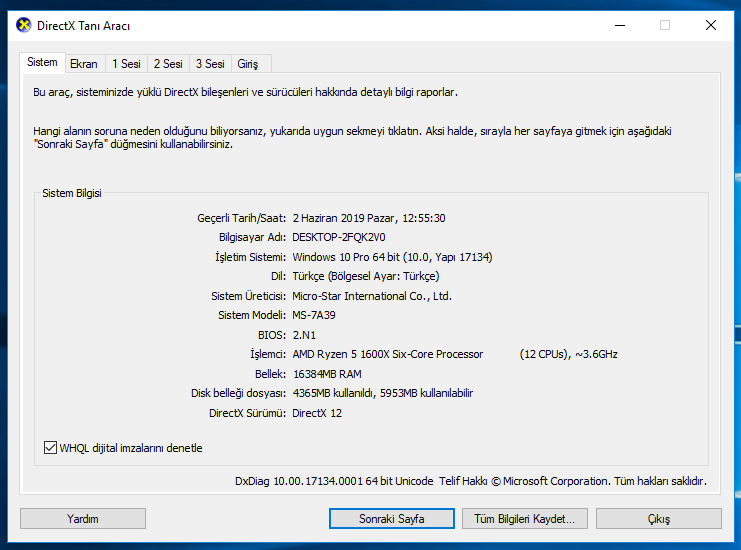The image size is (741, 550).
Task: Click the DirectX Tanı Aracı window title
Action: tap(83, 26)
